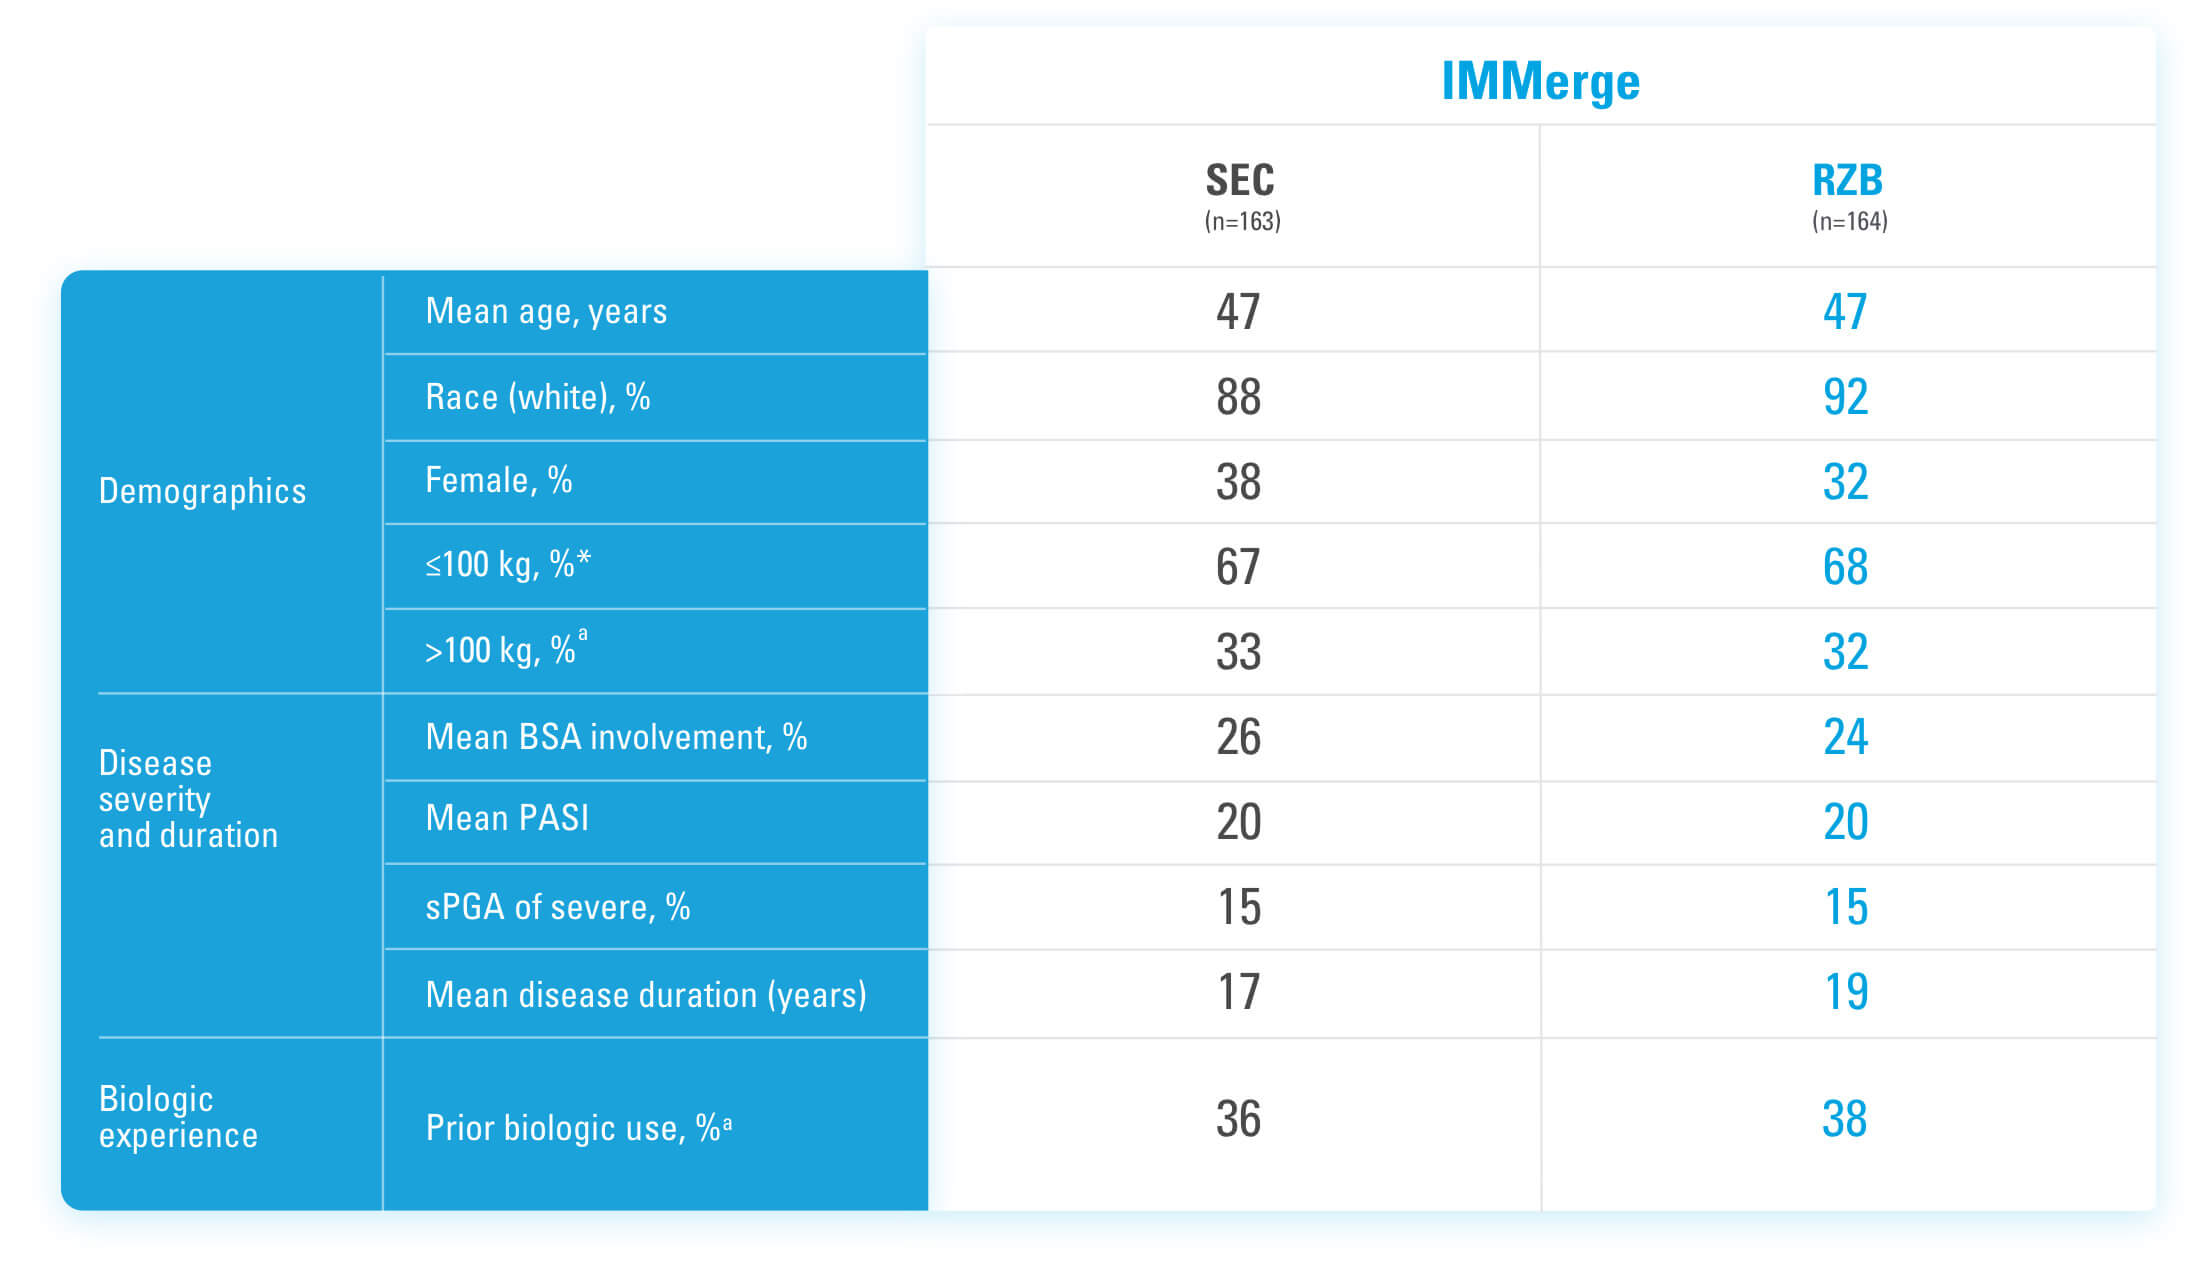Click the Mean PASI row label
Image resolution: width=2192 pixels, height=1274 pixels.
pos(507,818)
